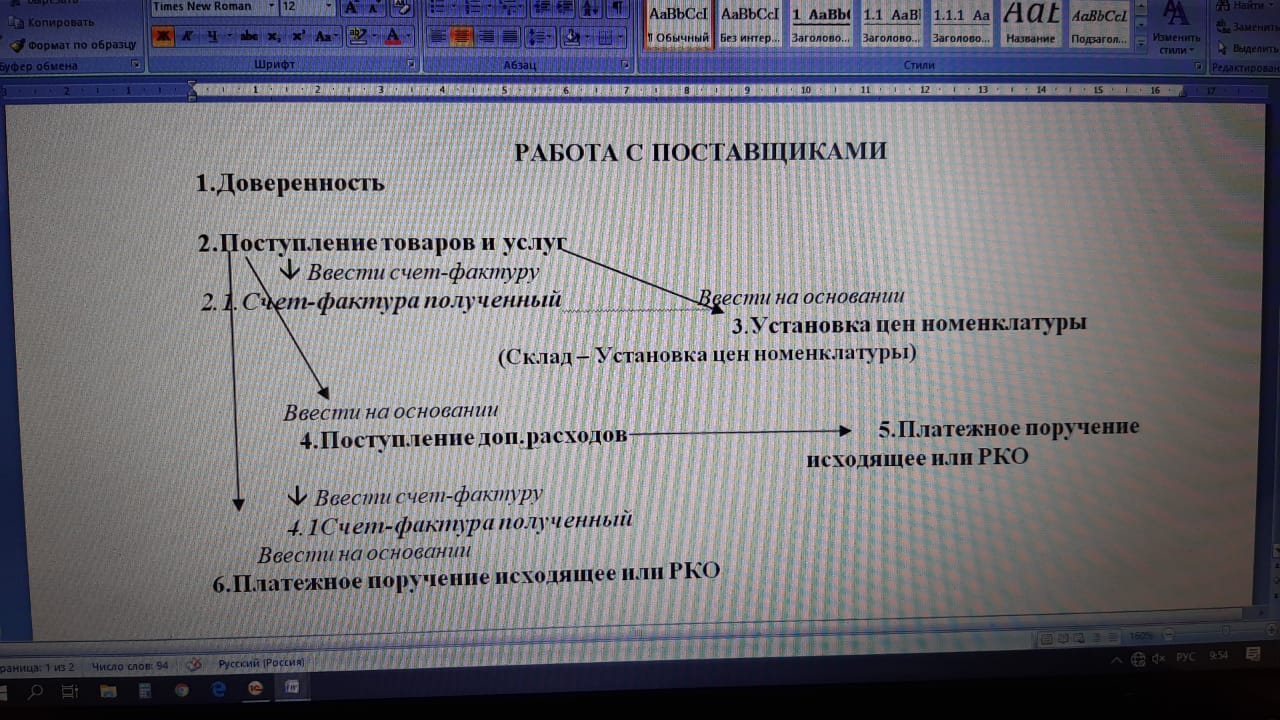
Task: Expand styles gallery More arrow
Action: click(x=1141, y=43)
